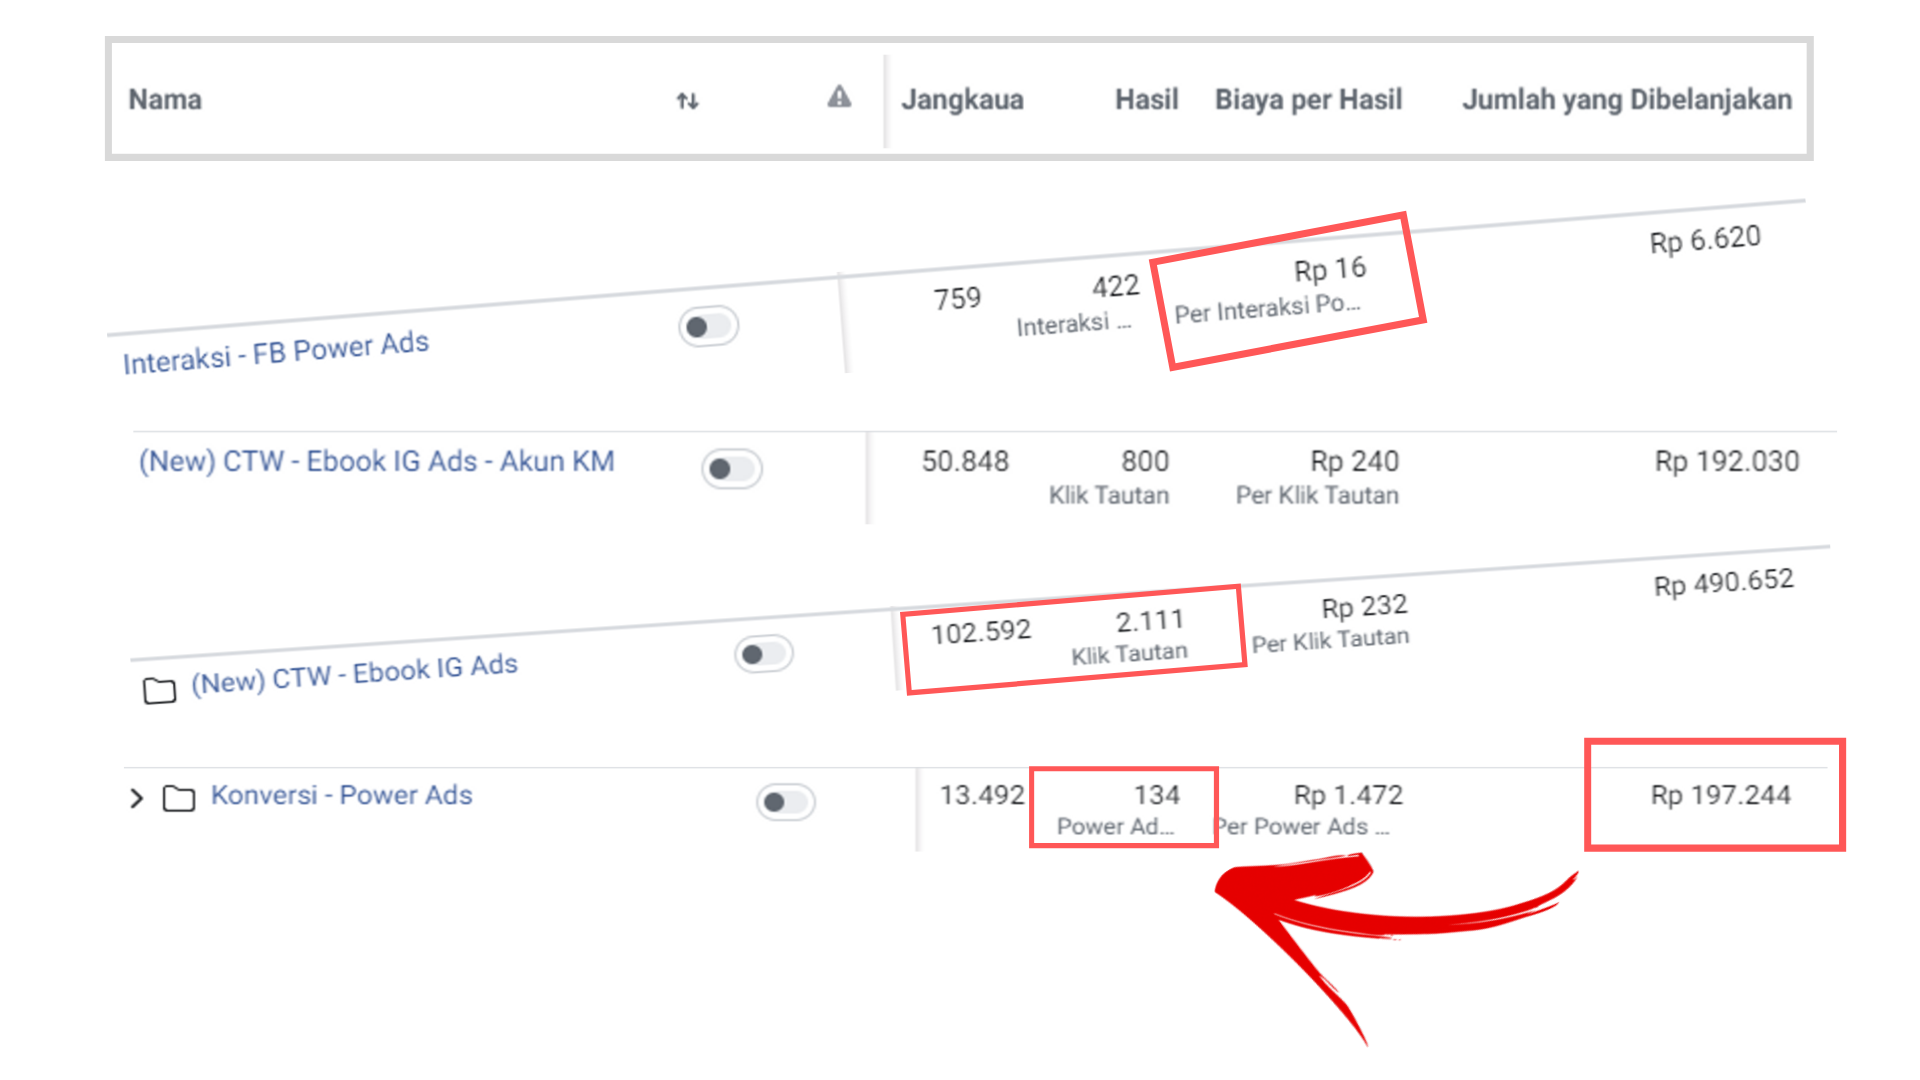Click the Rp 197.244 amount spent cell
Viewport: 1920px width, 1080px height.
1720,796
